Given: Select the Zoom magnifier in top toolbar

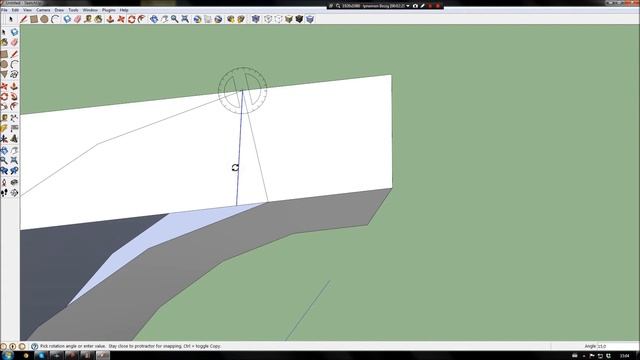Looking at the screenshot, I should (x=175, y=19).
